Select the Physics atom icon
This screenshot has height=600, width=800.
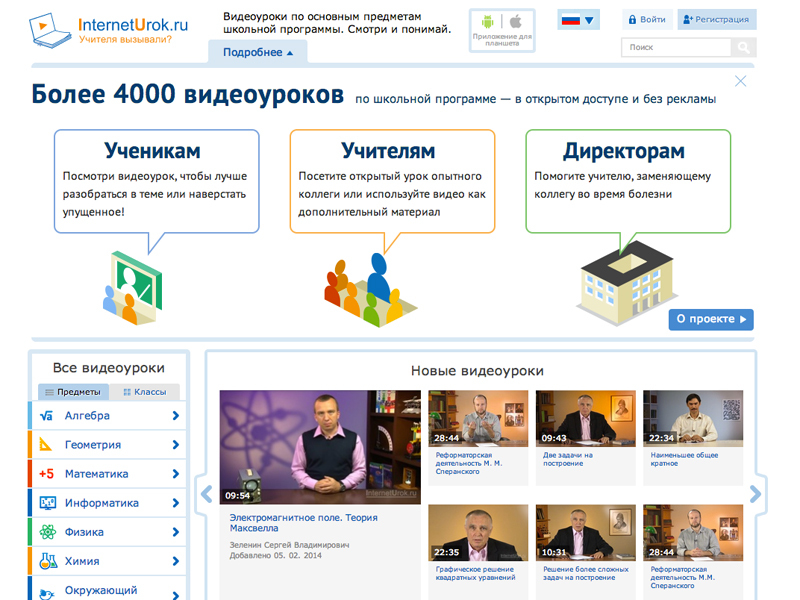47,532
